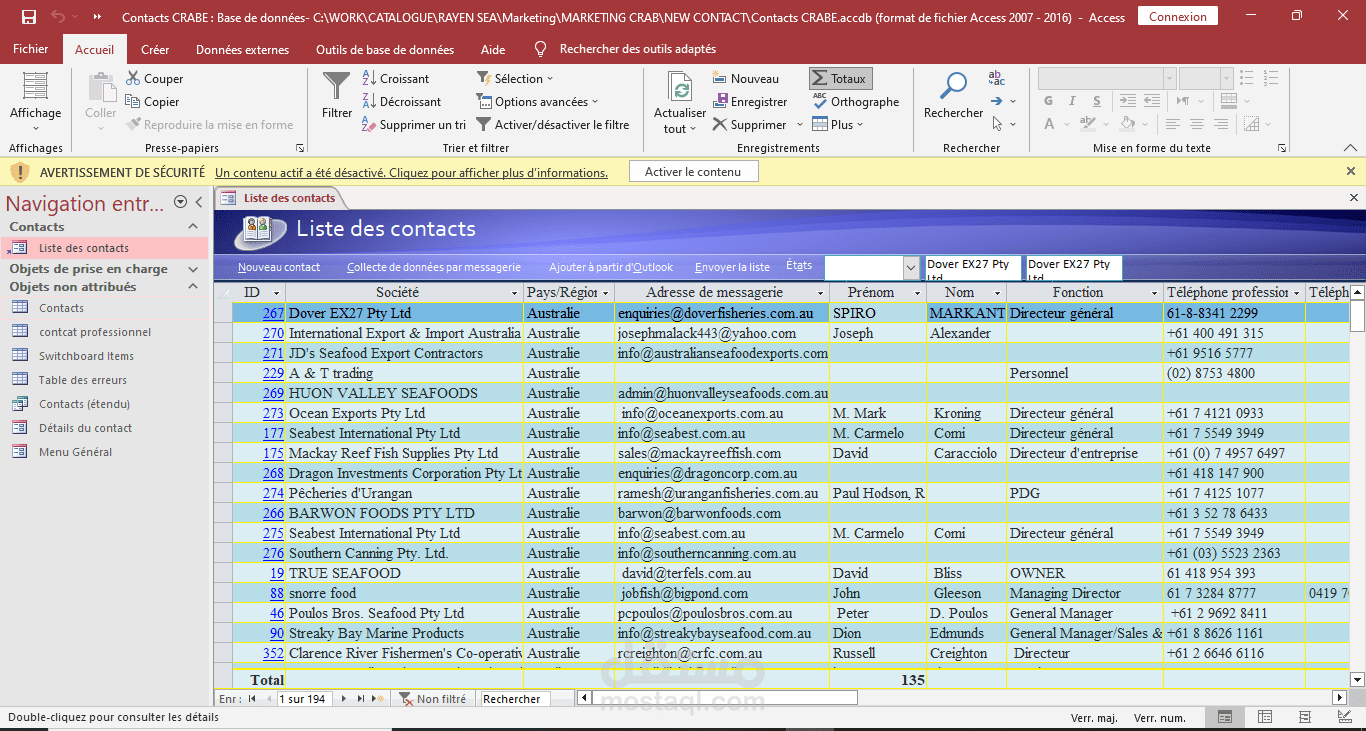Click the Non filtré filter indicator
This screenshot has height=731, width=1366.
pos(433,699)
